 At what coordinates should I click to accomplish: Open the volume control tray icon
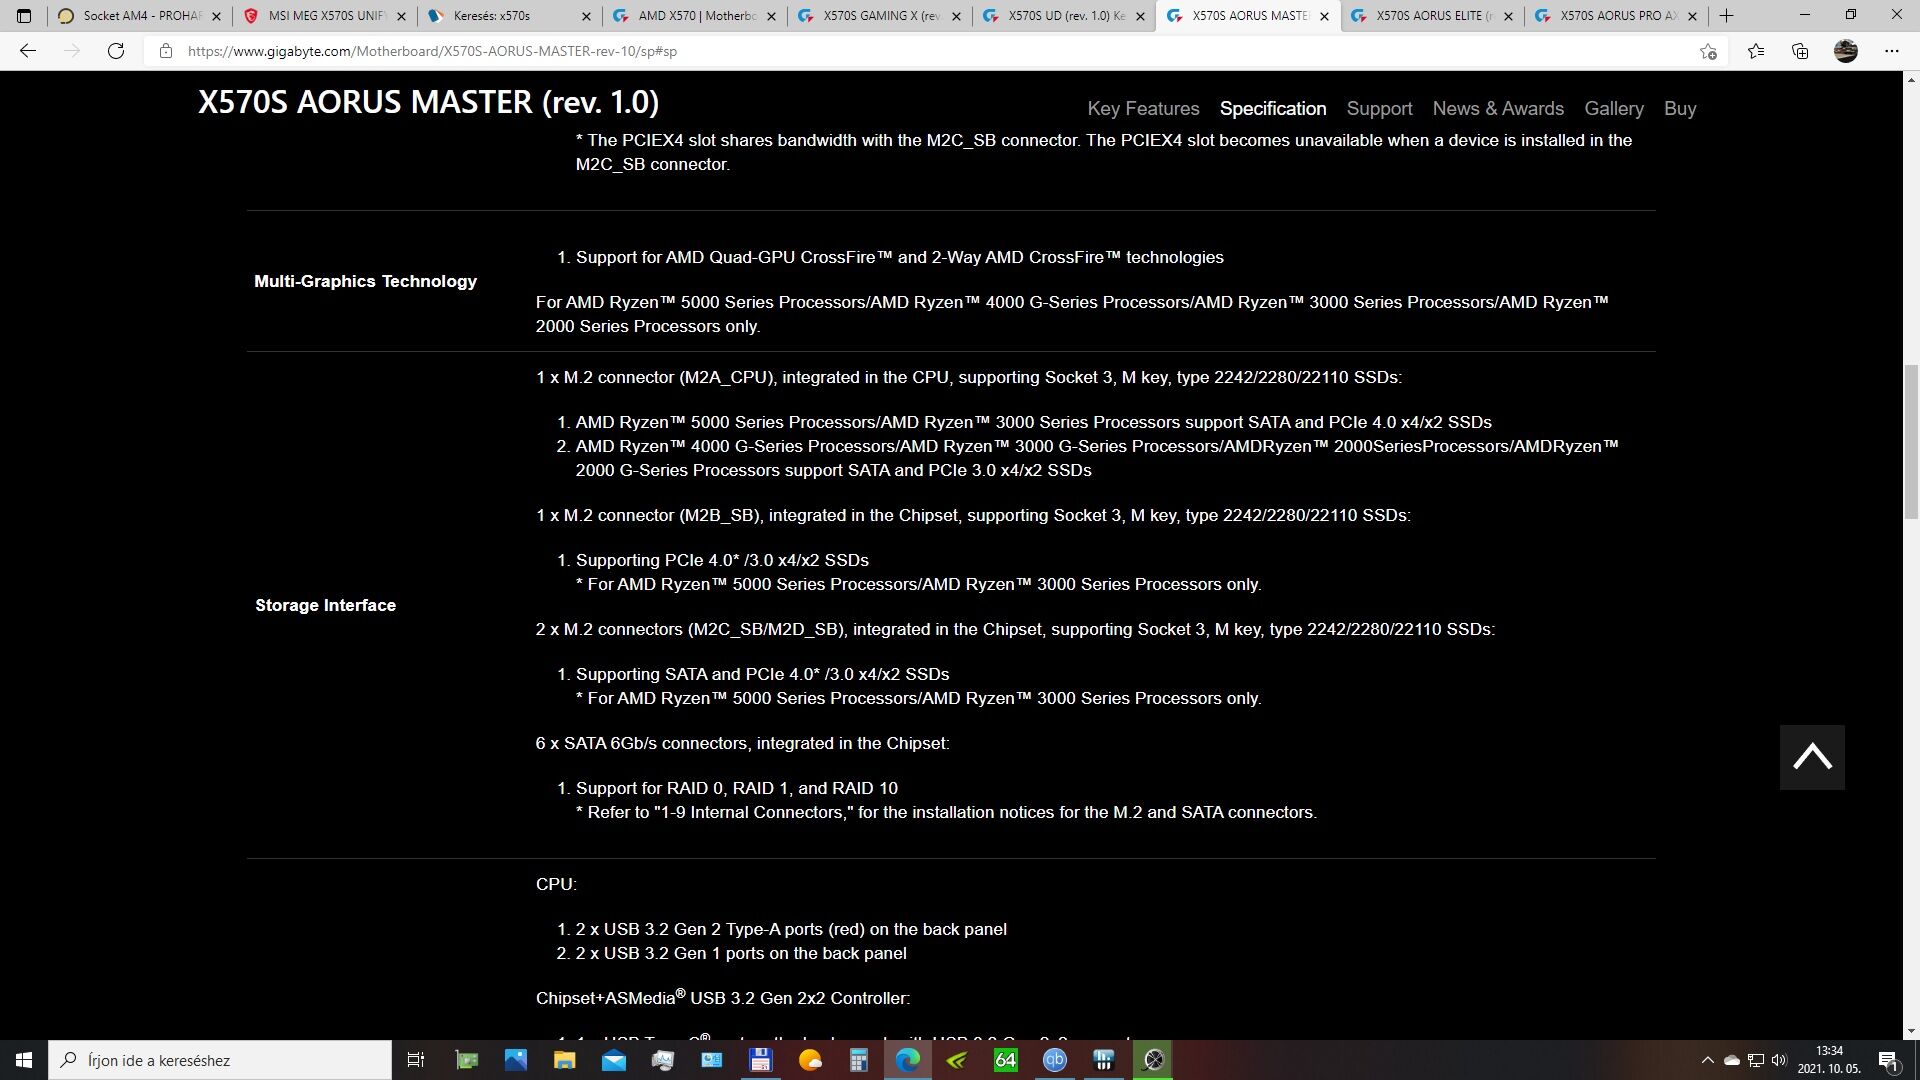[1779, 1060]
